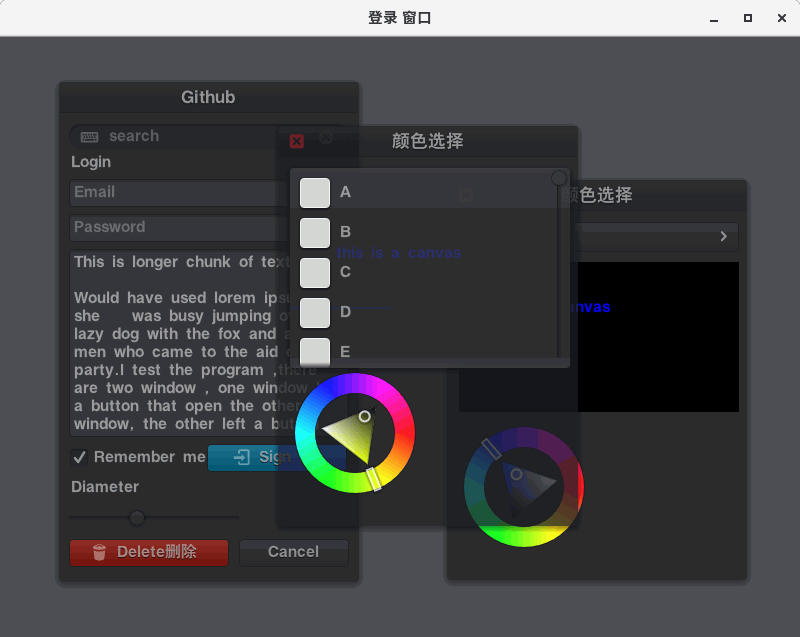Check the box for item B
This screenshot has width=800, height=637.
point(315,233)
